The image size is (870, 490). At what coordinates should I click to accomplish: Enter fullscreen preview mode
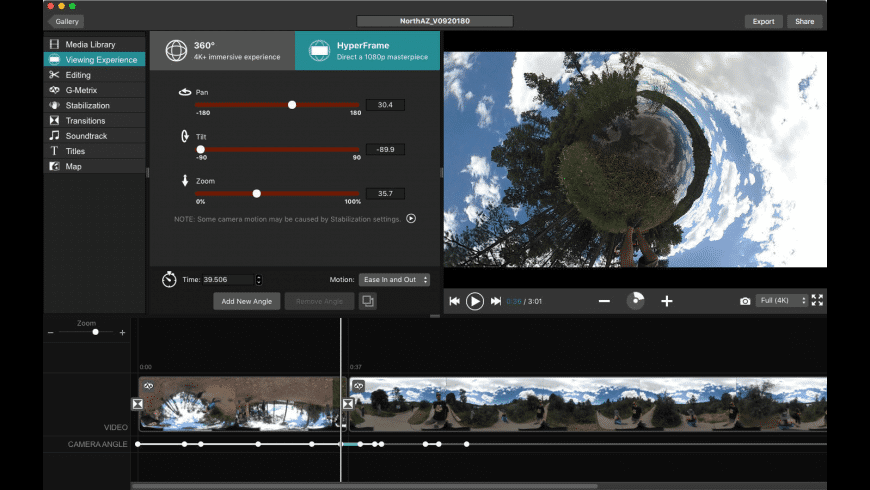(x=817, y=300)
